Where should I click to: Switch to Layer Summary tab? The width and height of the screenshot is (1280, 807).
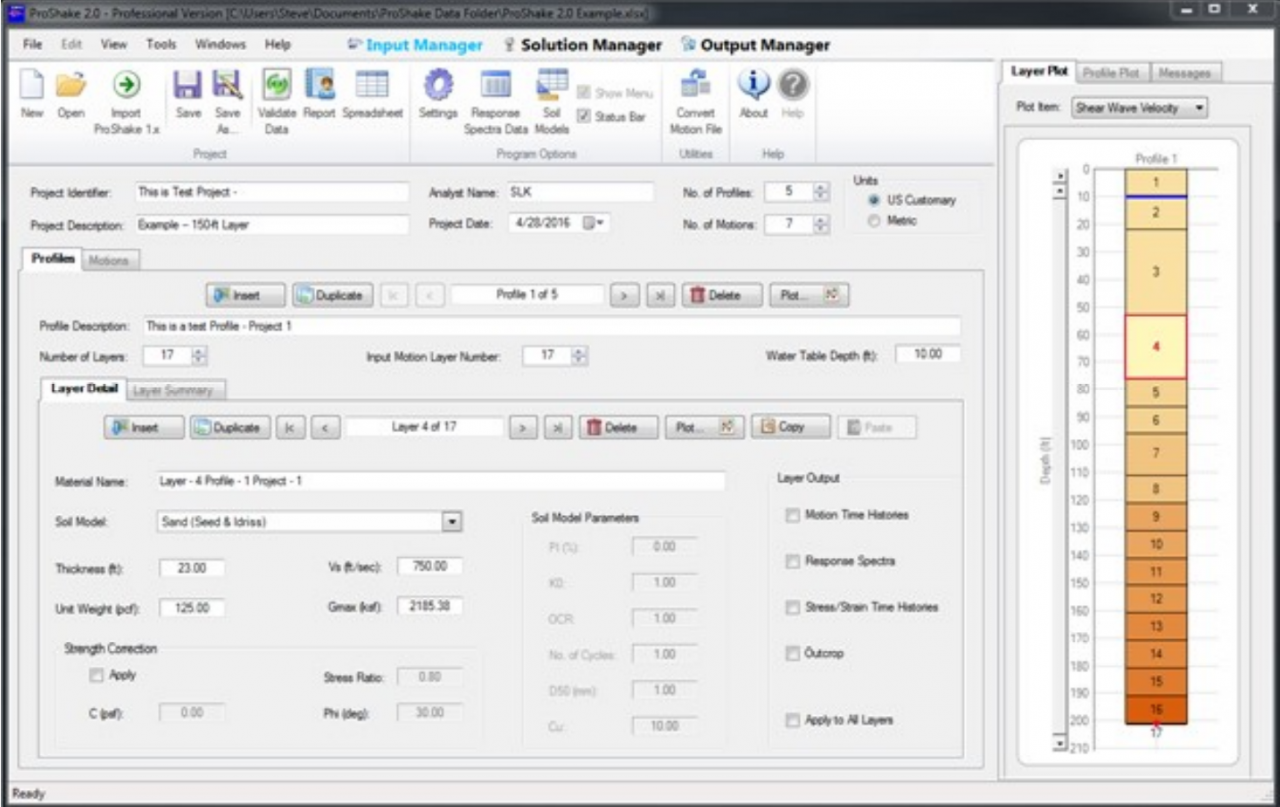point(176,390)
